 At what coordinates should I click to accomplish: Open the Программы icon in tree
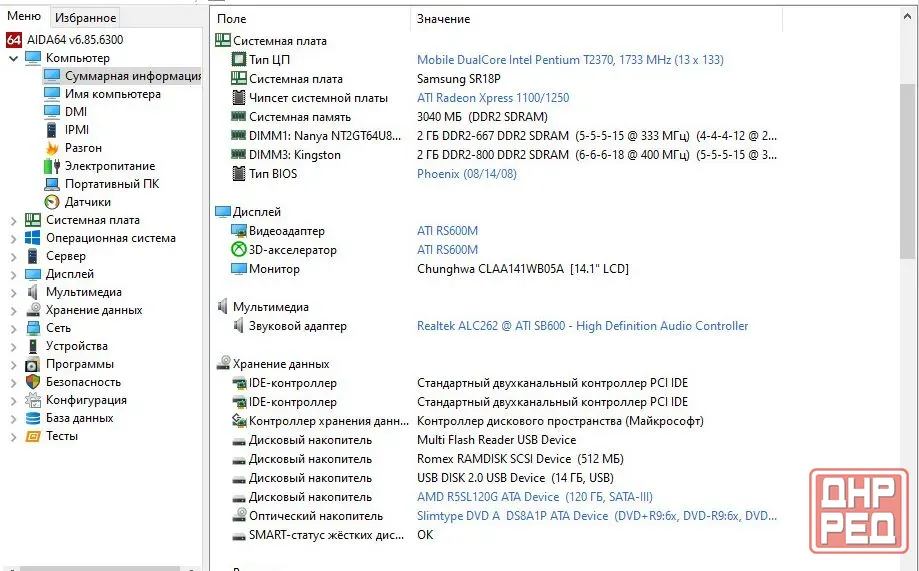33,364
